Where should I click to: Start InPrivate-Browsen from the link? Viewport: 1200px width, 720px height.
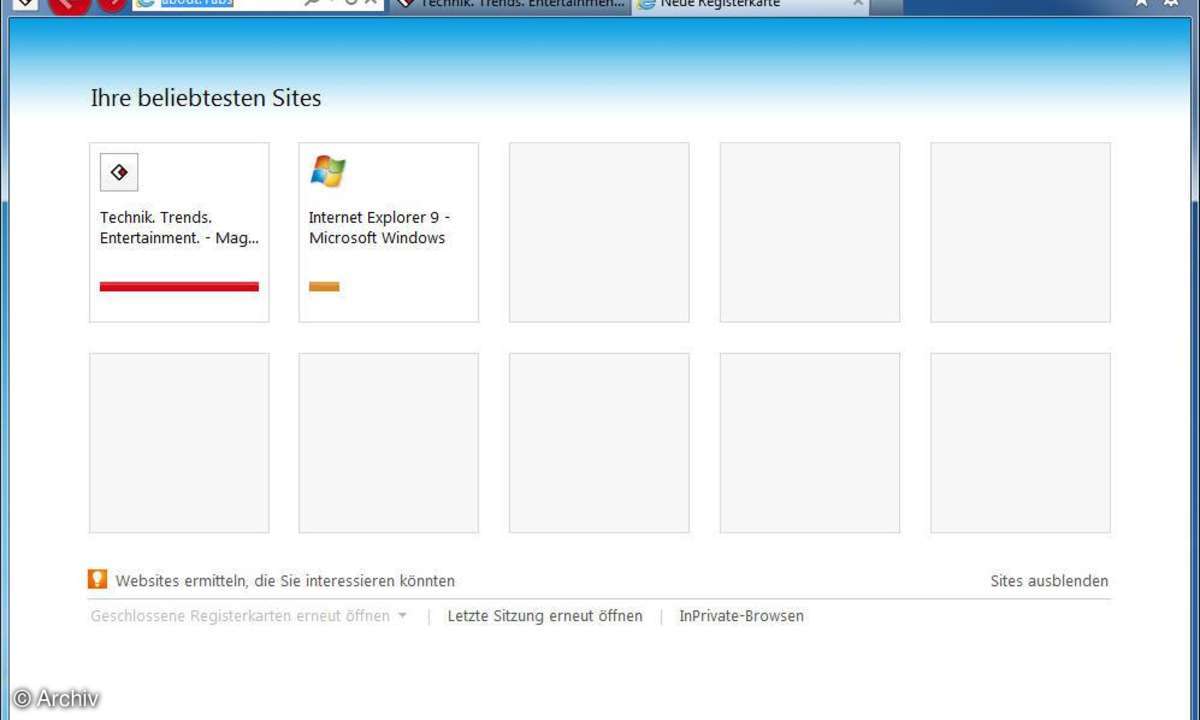point(741,616)
